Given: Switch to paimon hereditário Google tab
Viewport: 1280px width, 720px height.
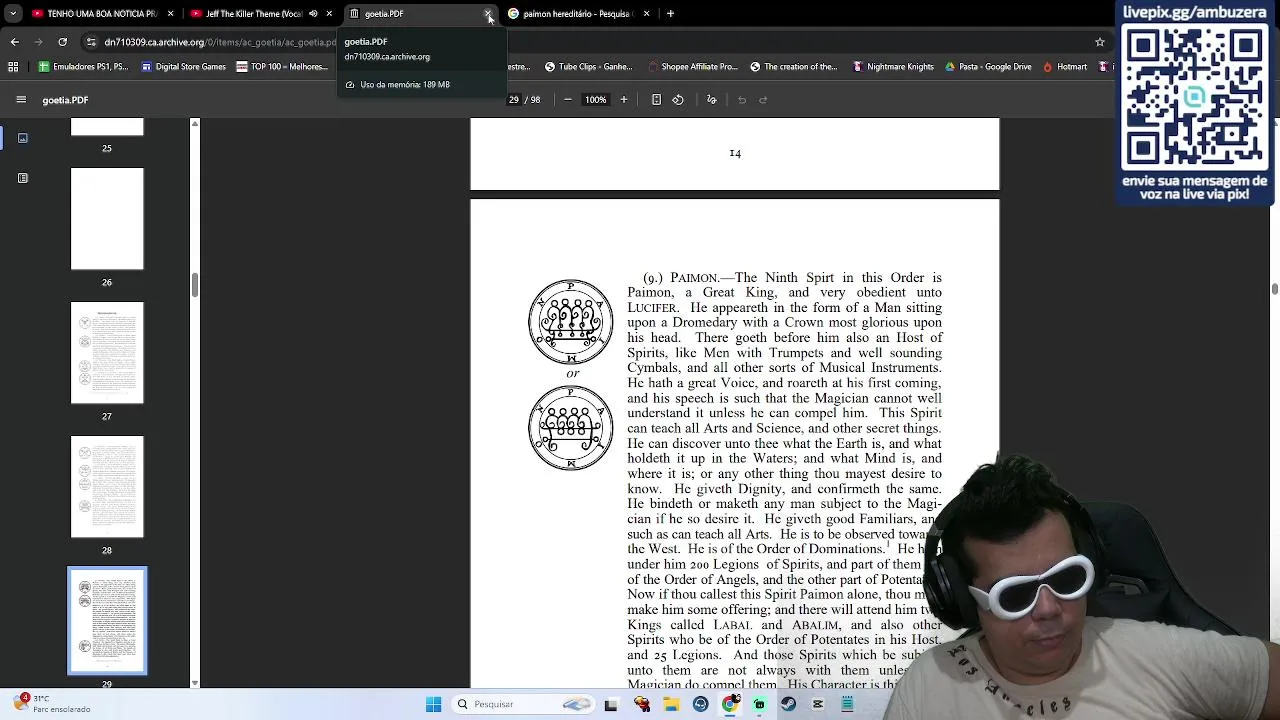Looking at the screenshot, I should 579,14.
